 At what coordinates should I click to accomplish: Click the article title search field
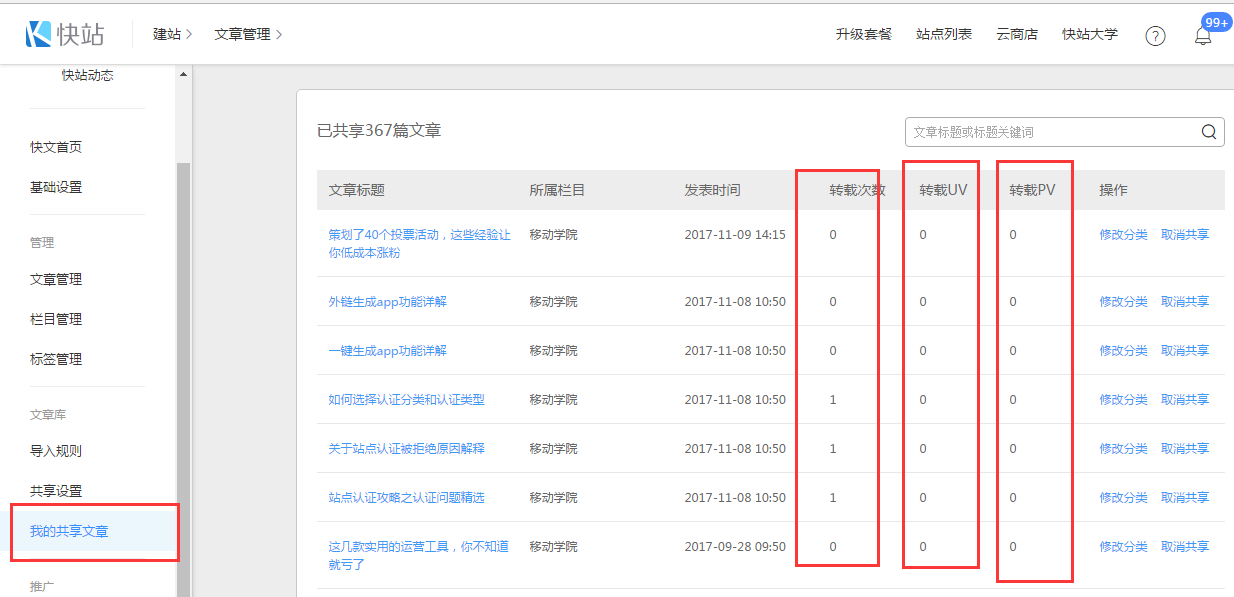pos(1050,132)
